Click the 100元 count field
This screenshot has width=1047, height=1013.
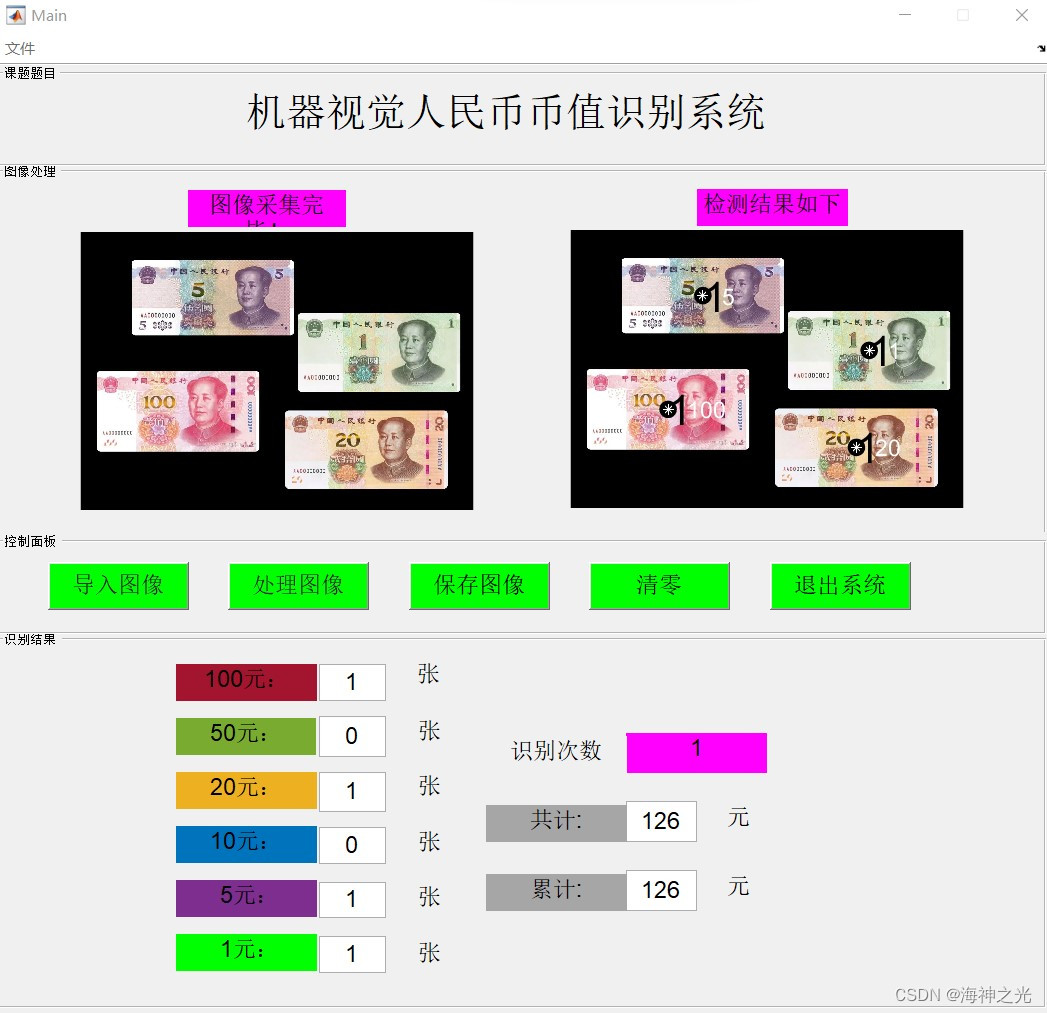(x=353, y=682)
